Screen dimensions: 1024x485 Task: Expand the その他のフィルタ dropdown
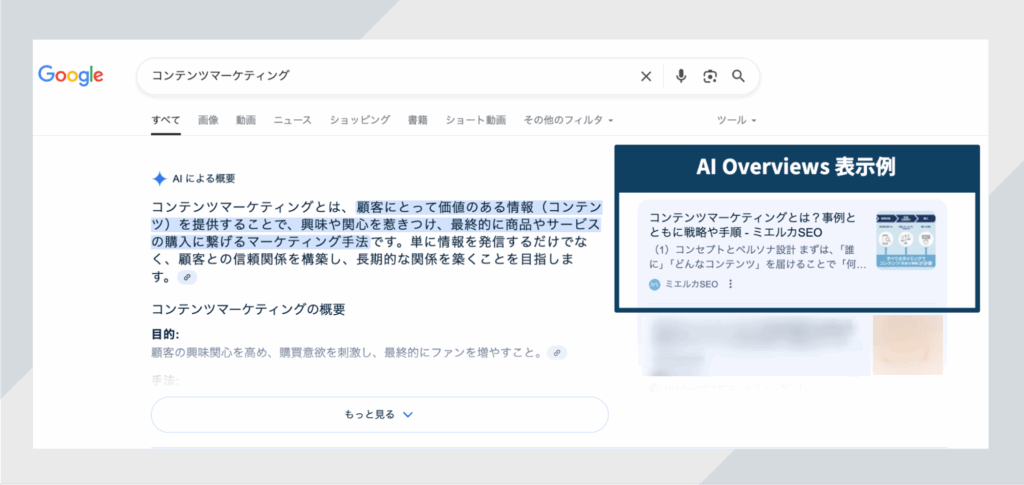tap(568, 120)
